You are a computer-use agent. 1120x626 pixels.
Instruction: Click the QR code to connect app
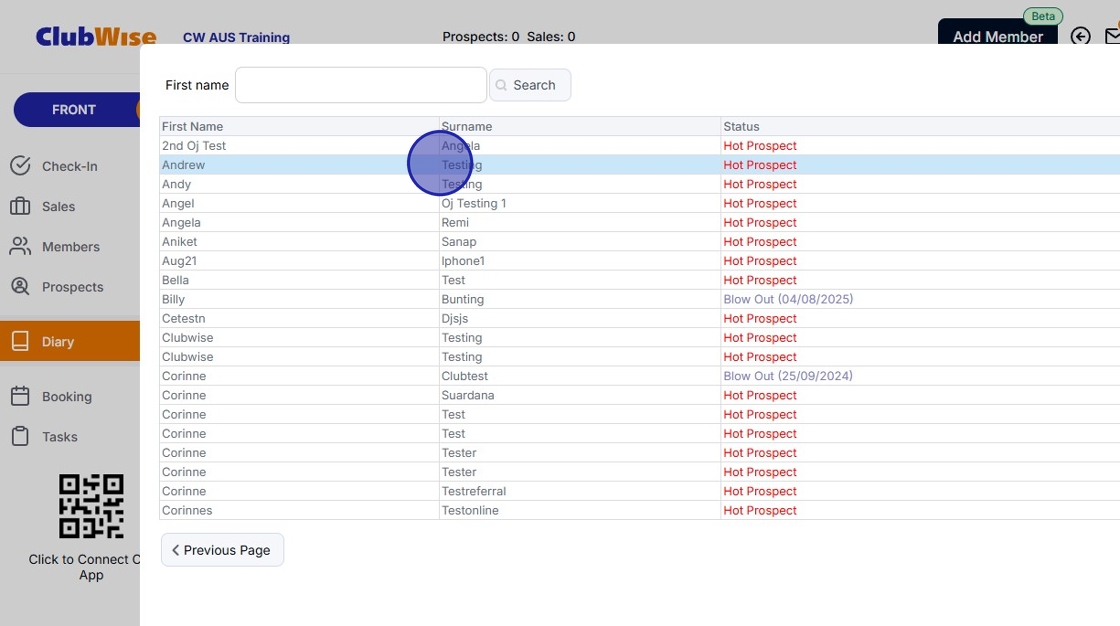coord(91,506)
